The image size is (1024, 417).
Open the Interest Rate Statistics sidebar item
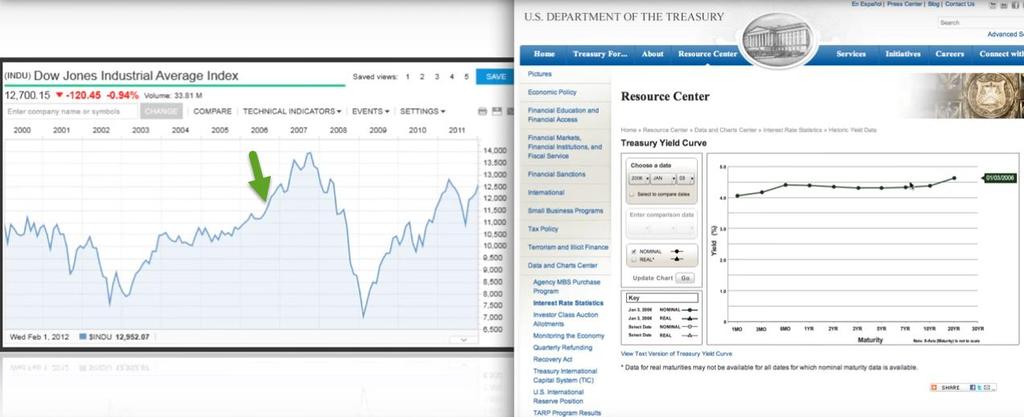click(x=568, y=303)
